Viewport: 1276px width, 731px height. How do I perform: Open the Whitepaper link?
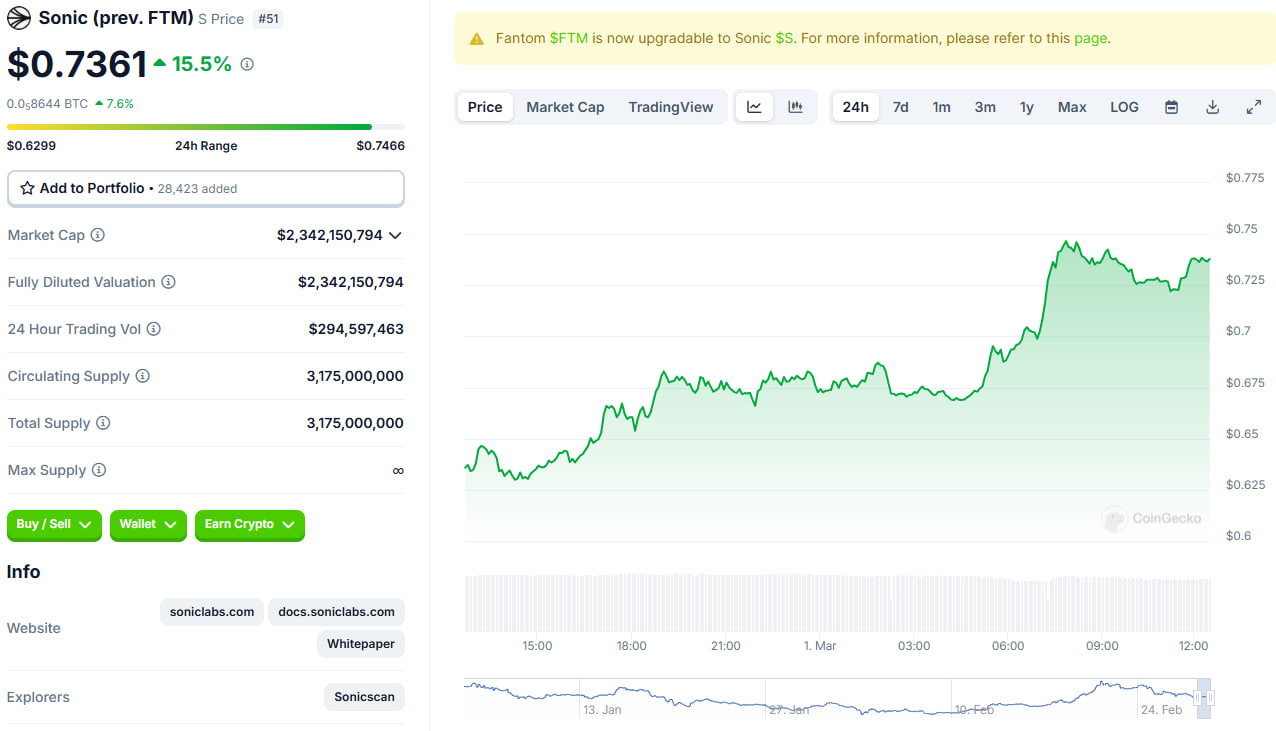(x=361, y=644)
